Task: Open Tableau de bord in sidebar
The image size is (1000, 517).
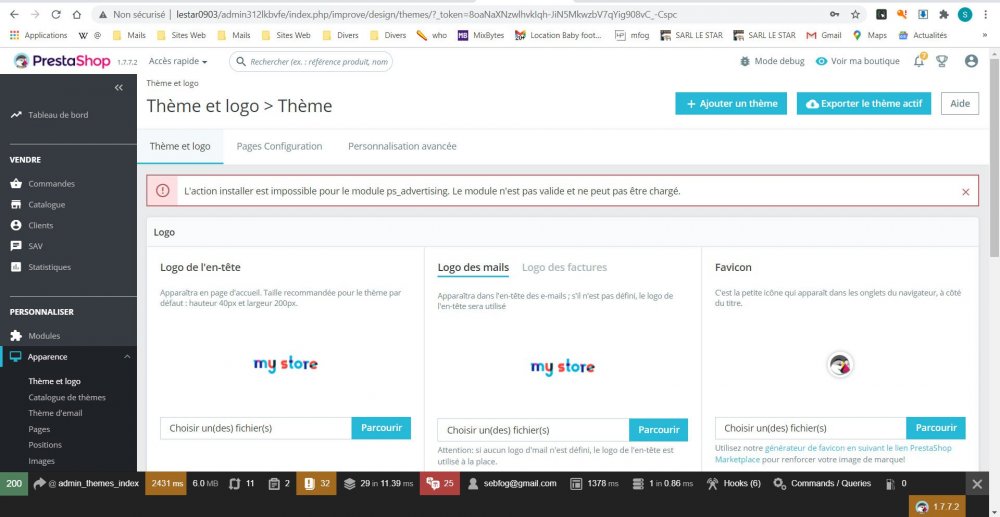Action: pyautogui.click(x=50, y=115)
